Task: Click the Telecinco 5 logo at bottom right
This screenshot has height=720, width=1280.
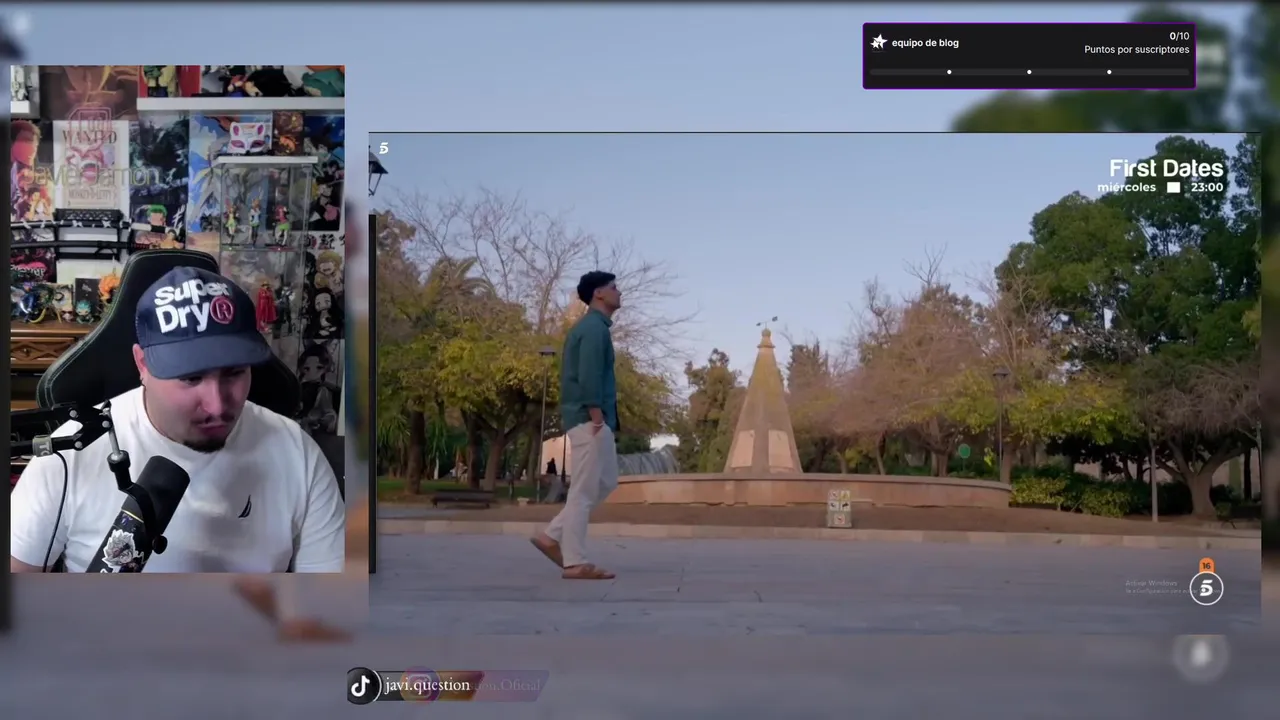Action: click(x=1206, y=589)
